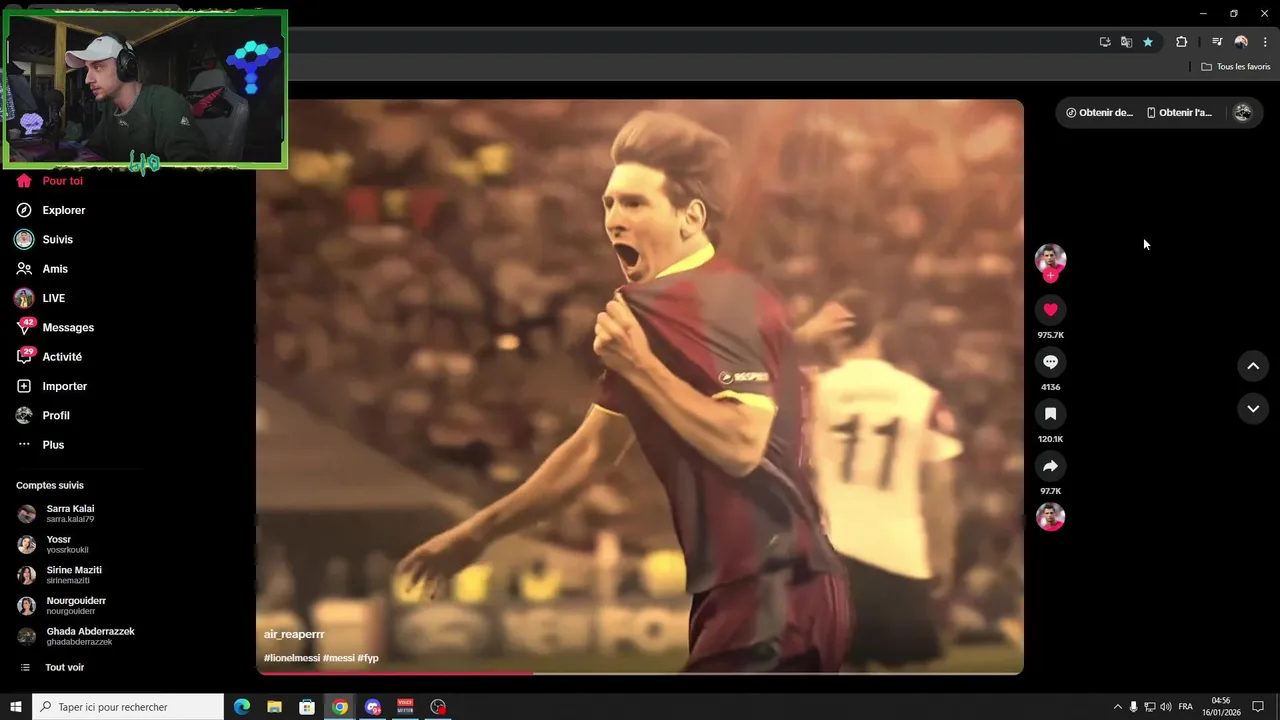
Task: Click the webcam overlay in the corner
Action: pyautogui.click(x=146, y=89)
